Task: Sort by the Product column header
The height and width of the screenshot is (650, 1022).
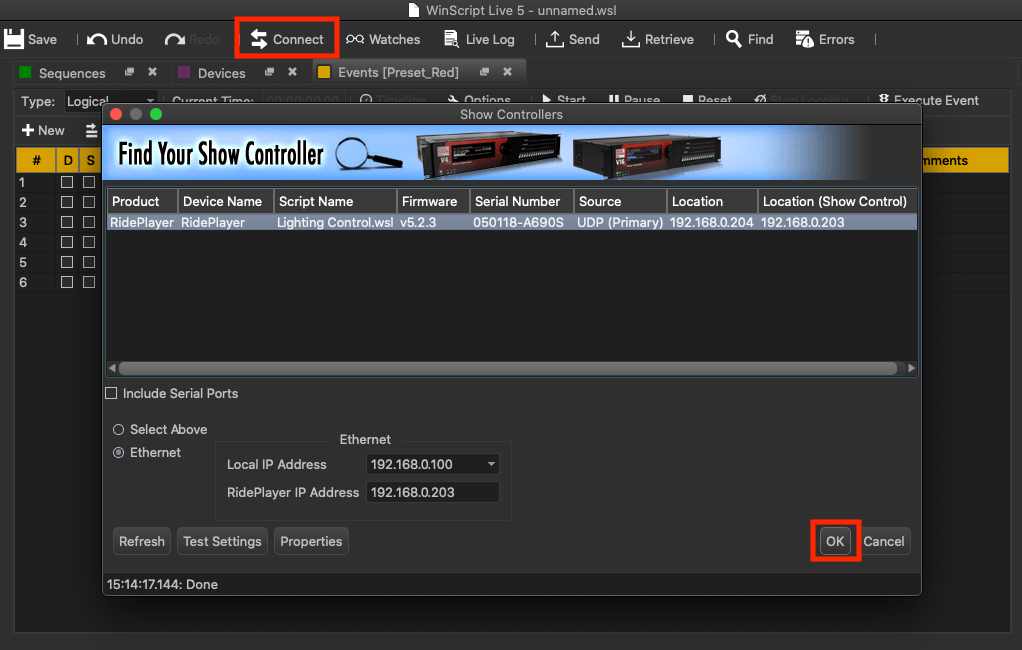Action: point(142,201)
